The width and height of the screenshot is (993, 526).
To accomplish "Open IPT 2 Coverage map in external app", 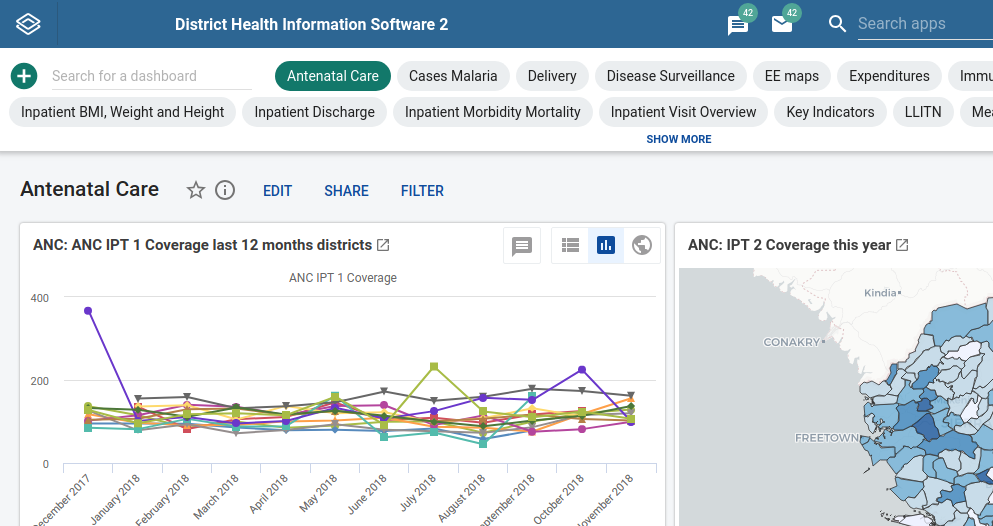I will pos(902,245).
